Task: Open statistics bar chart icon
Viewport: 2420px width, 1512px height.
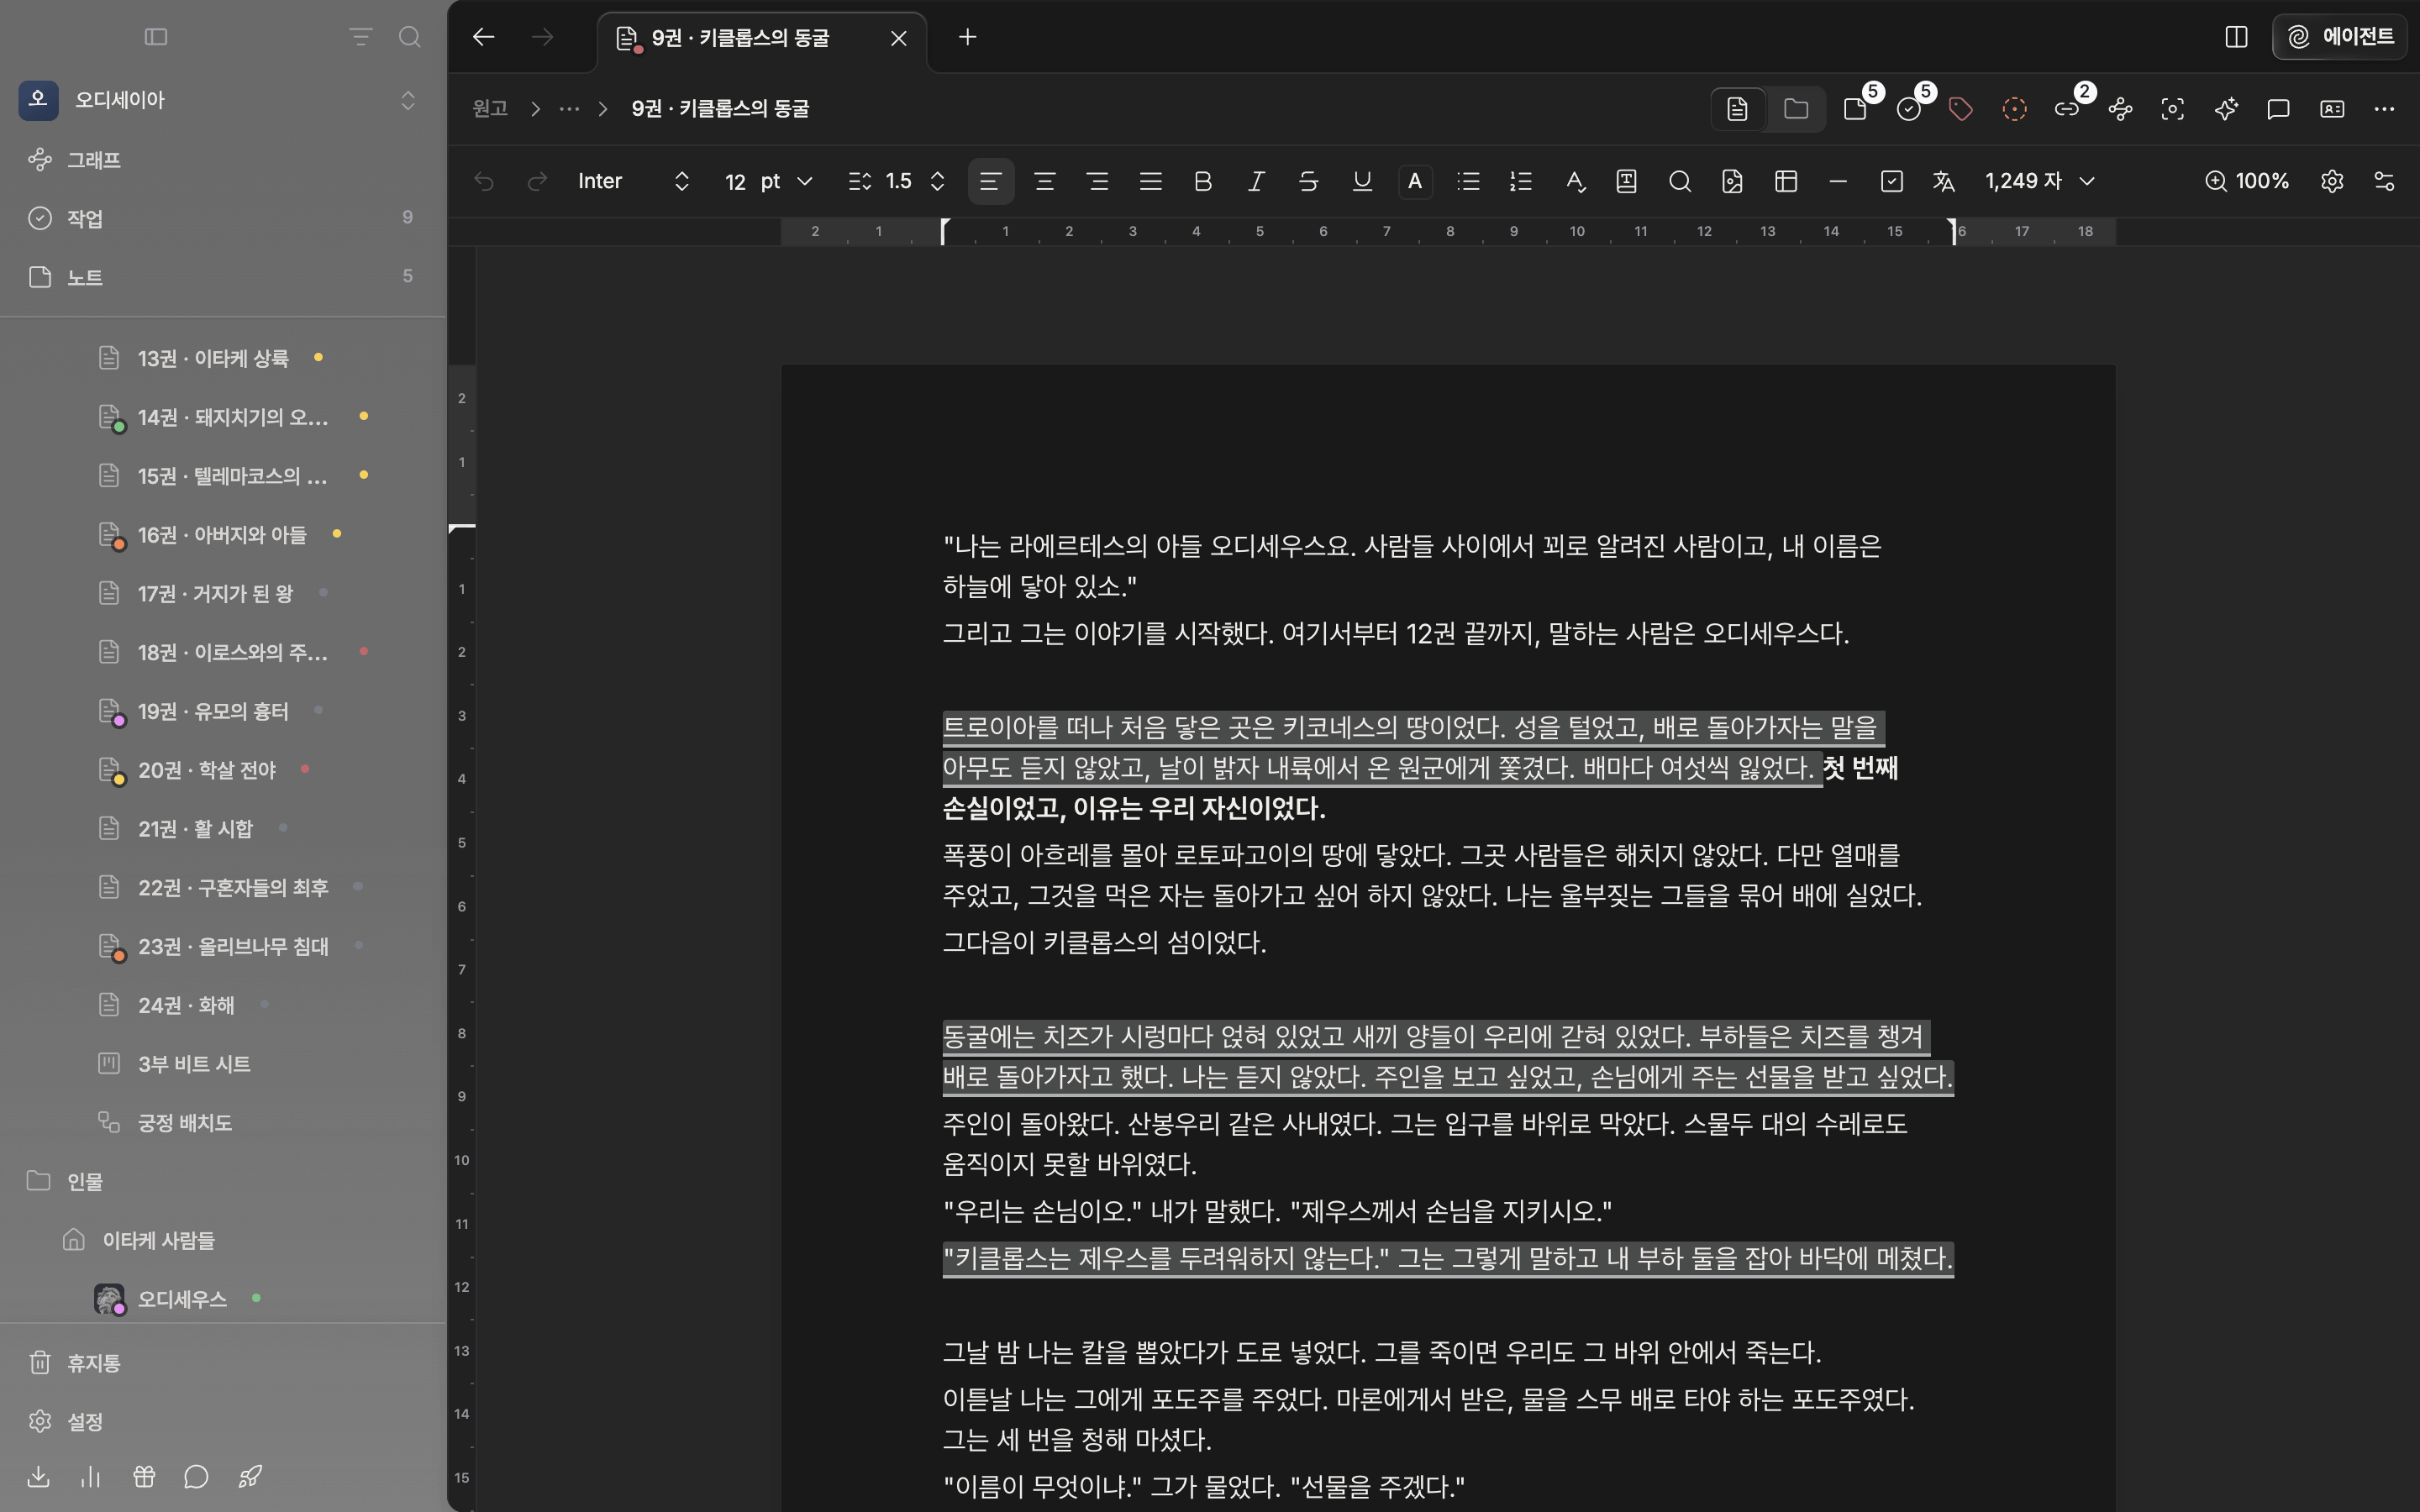Action: pyautogui.click(x=91, y=1476)
